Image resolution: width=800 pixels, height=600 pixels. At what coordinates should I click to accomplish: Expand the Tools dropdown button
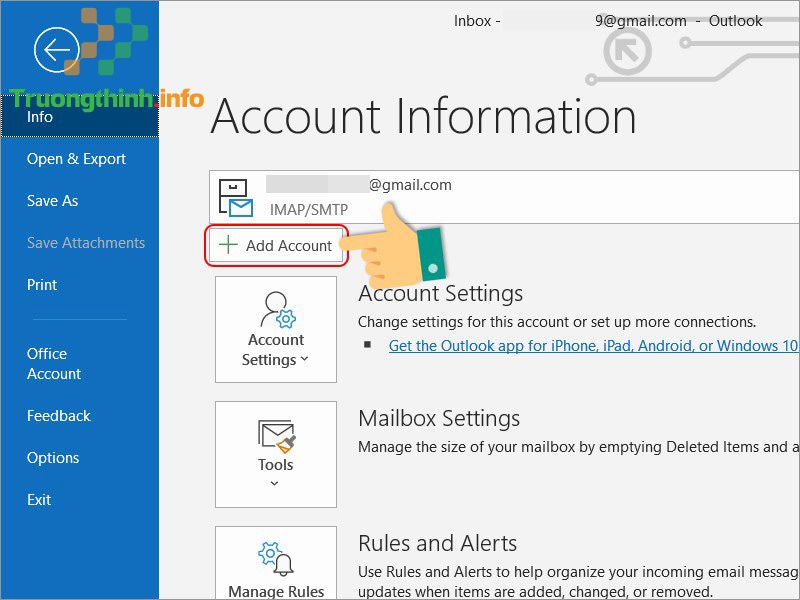(x=276, y=455)
